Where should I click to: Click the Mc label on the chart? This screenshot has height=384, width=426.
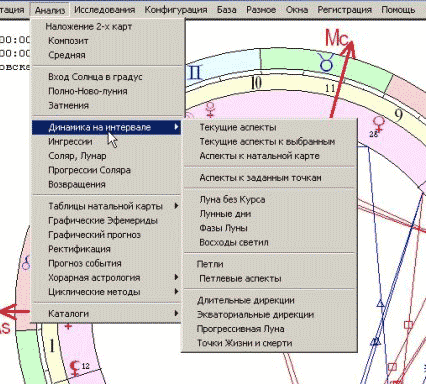click(337, 38)
